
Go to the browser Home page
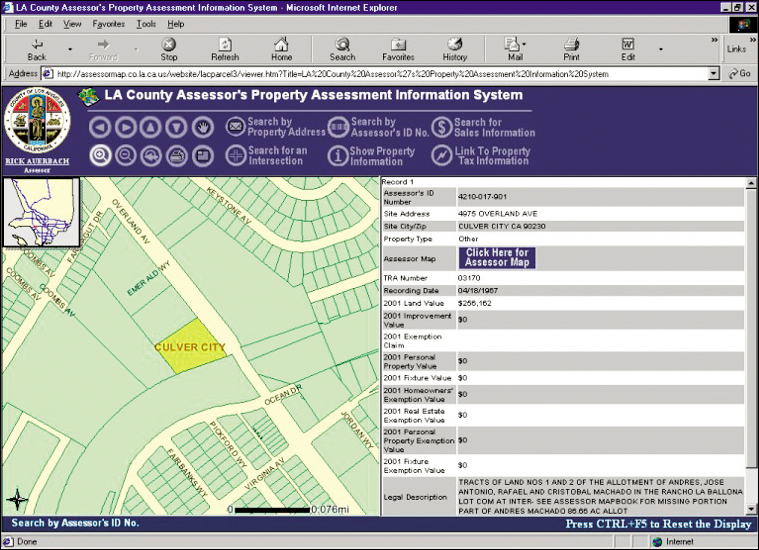(x=281, y=49)
